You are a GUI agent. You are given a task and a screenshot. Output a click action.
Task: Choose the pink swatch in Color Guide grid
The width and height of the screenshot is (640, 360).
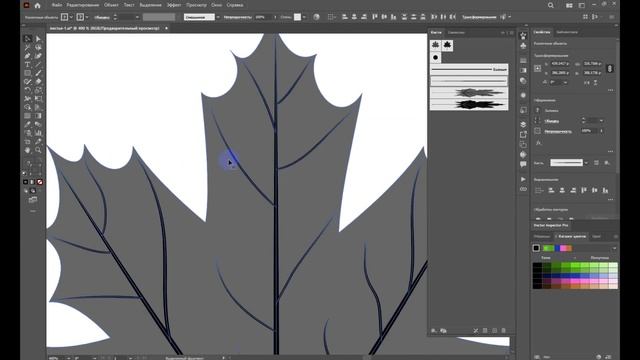tap(576, 281)
